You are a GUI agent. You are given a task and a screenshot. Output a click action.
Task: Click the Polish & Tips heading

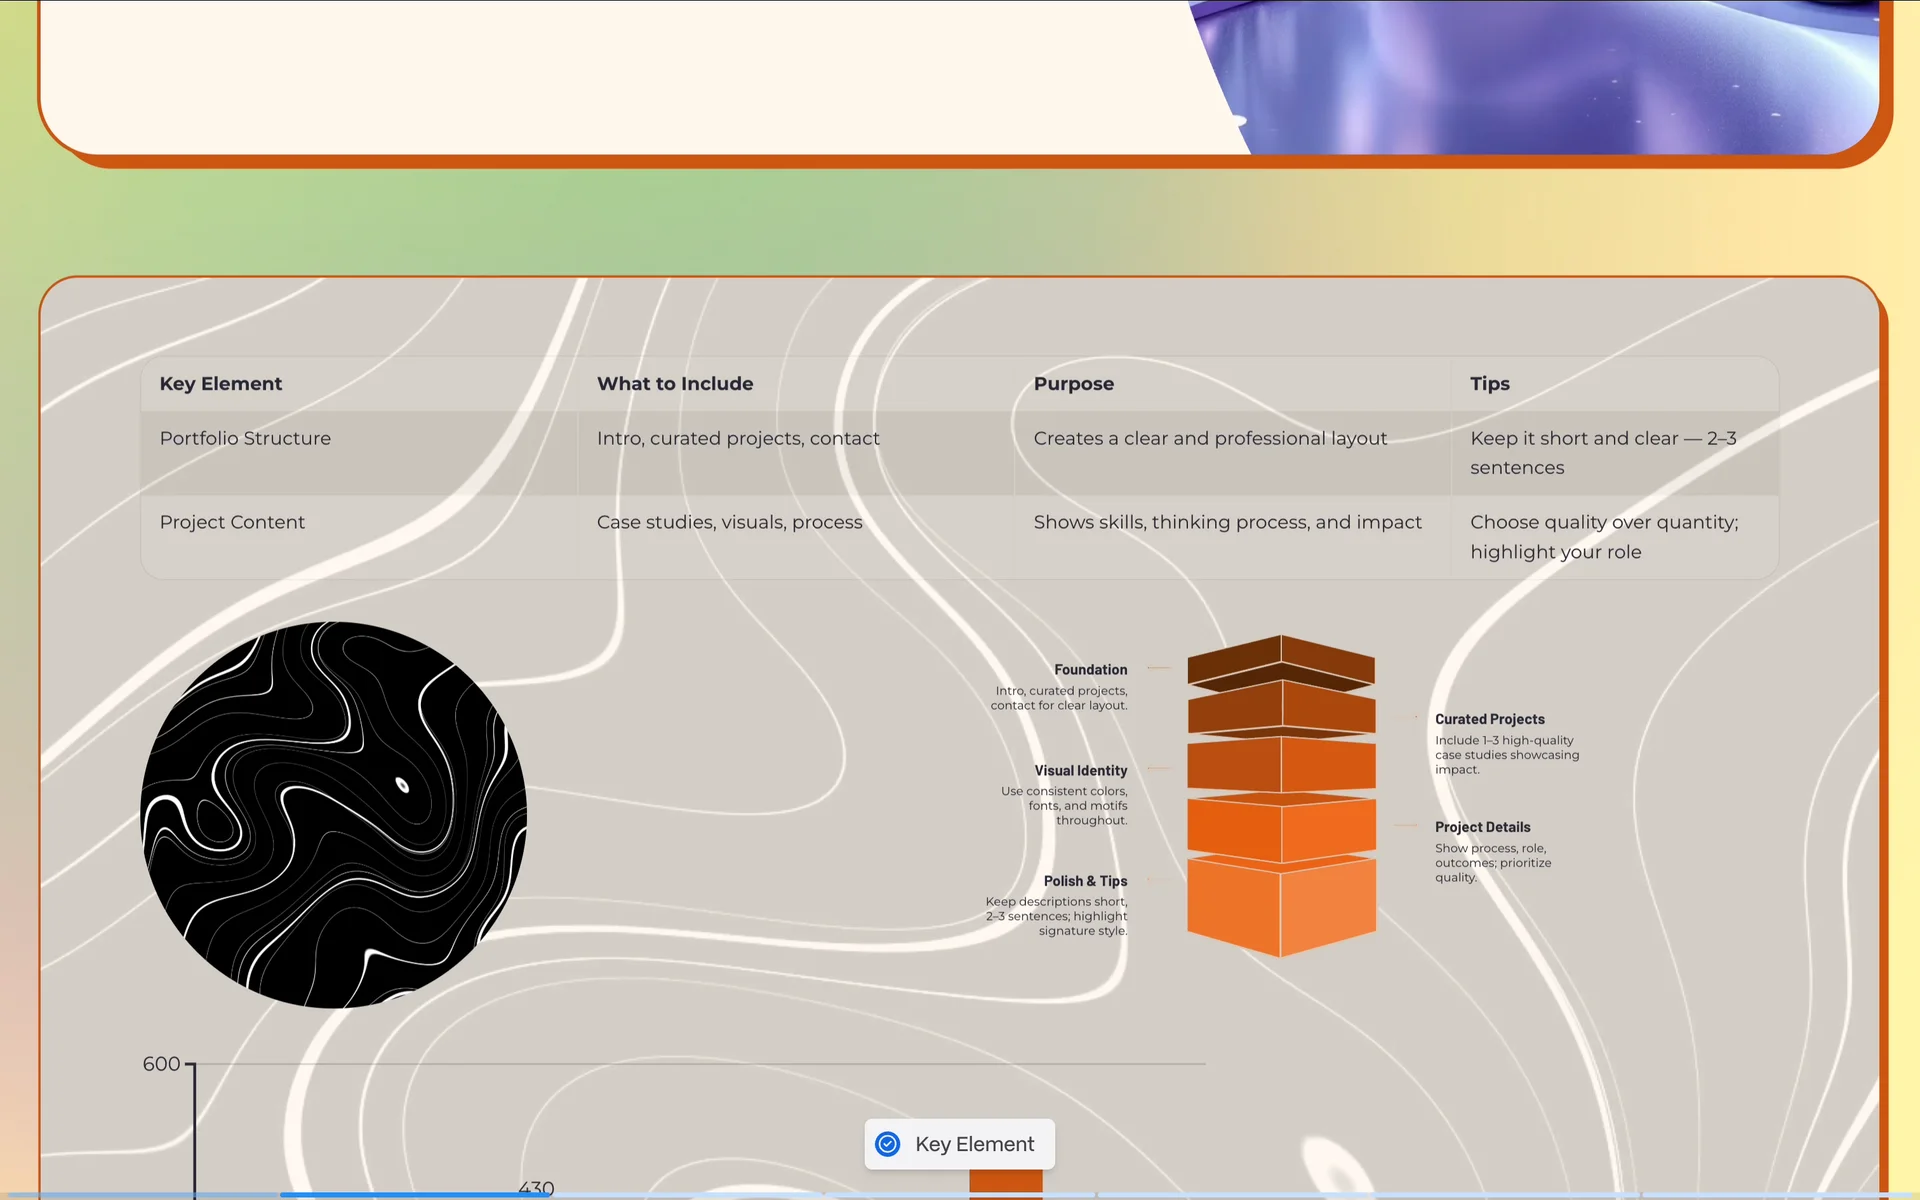tap(1085, 881)
